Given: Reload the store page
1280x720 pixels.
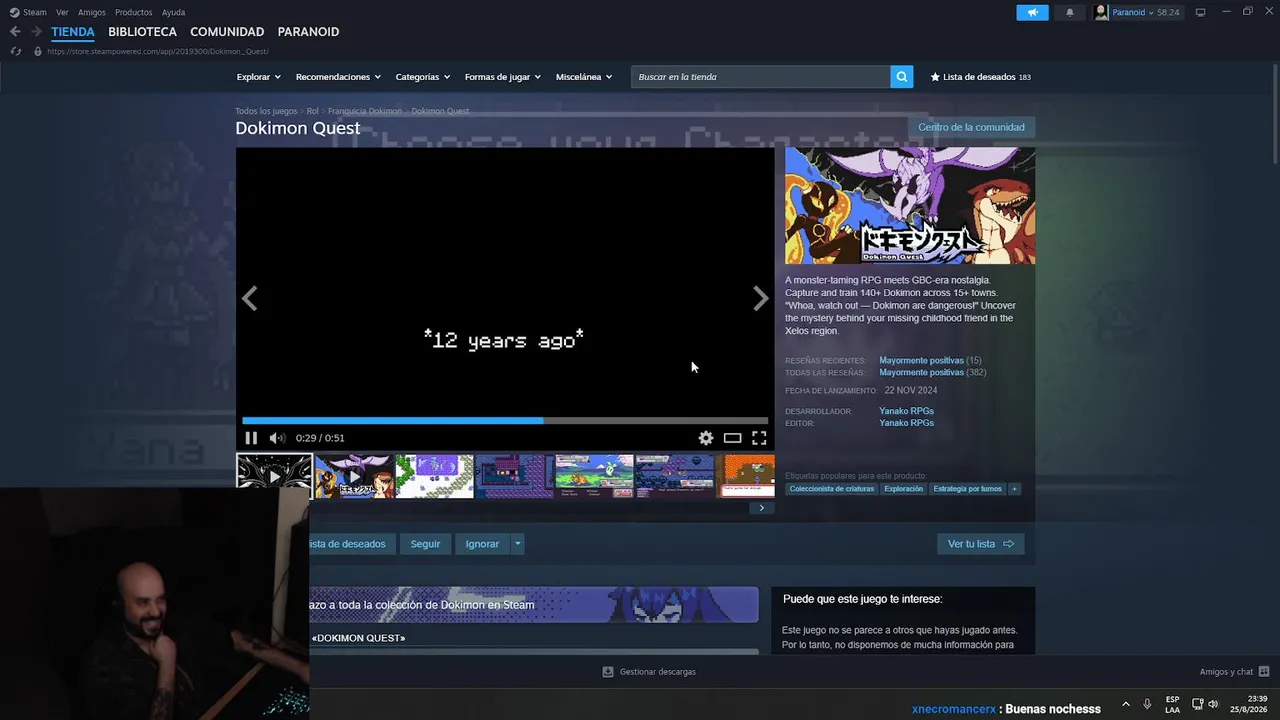Looking at the screenshot, I should 15,51.
